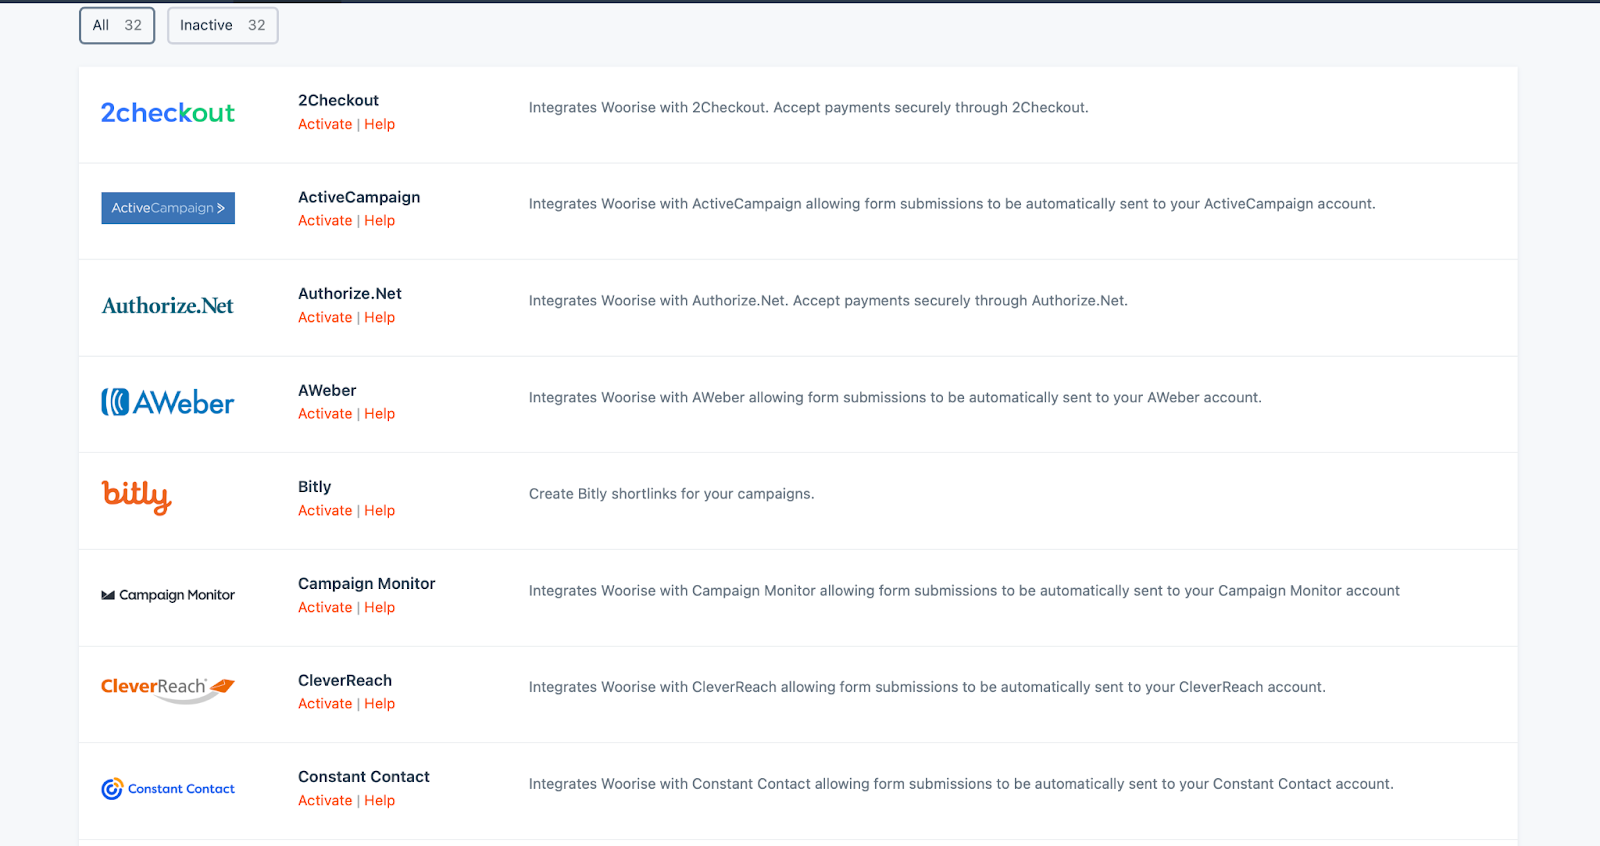
Task: Click the Constant Contact title text
Action: (x=364, y=776)
